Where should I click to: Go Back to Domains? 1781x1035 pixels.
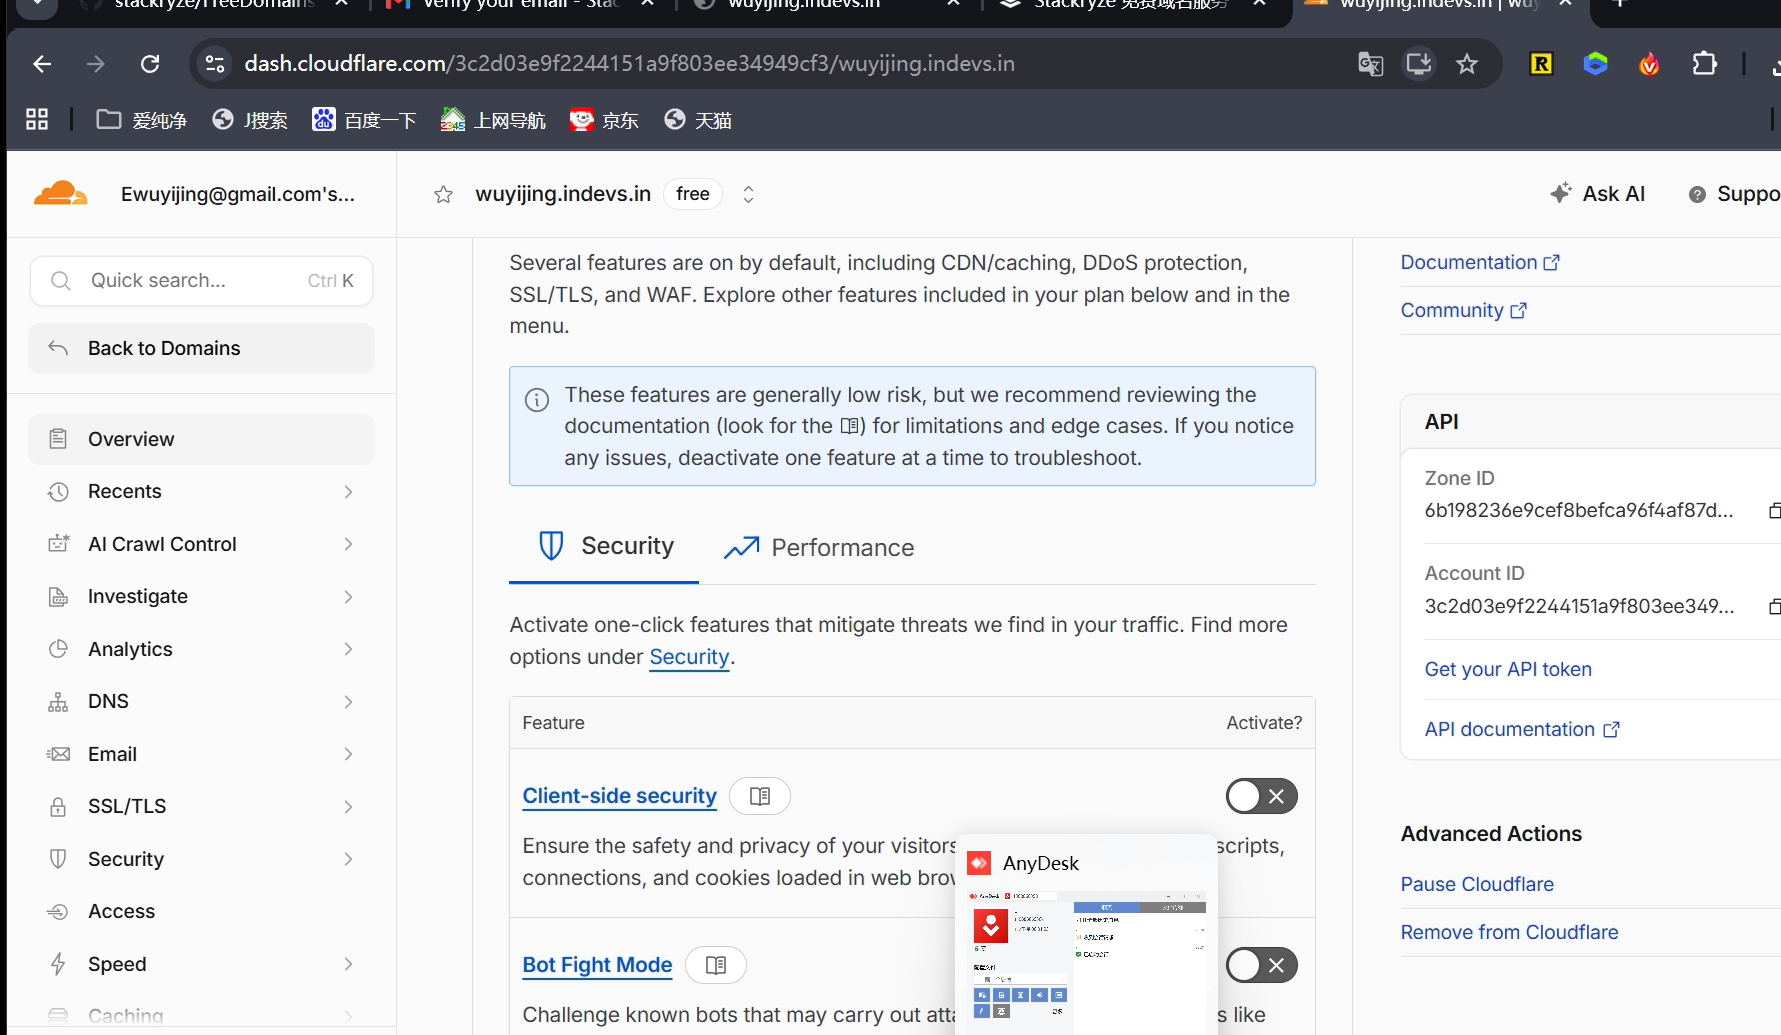(201, 348)
